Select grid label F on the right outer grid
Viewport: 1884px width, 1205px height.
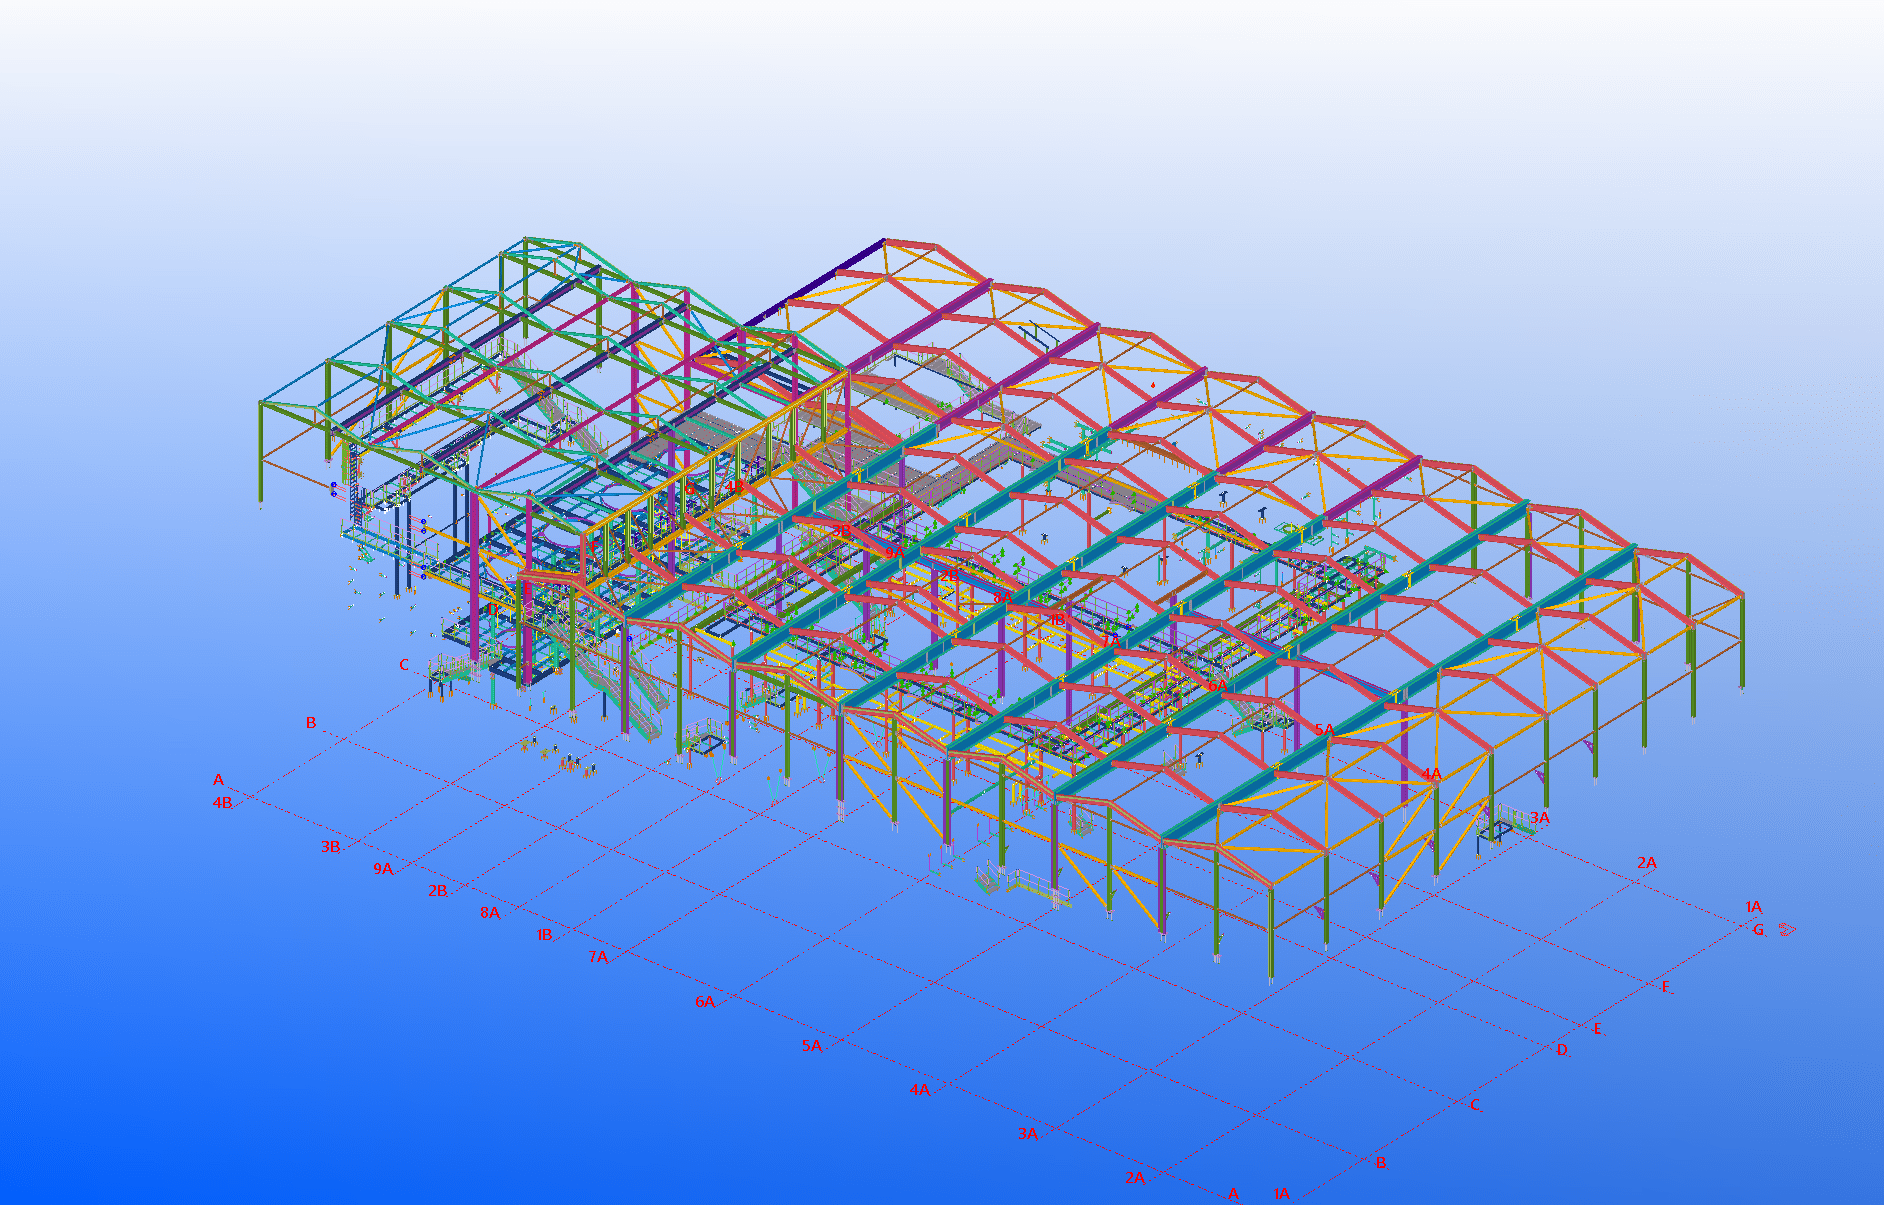tap(1666, 987)
